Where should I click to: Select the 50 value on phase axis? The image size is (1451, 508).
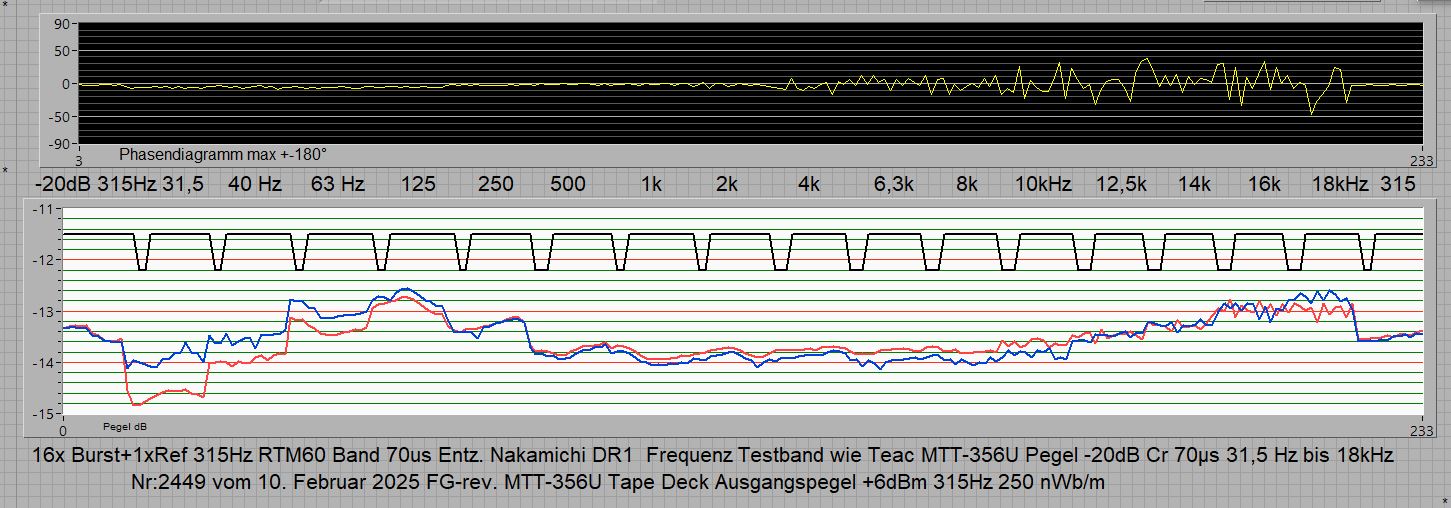[x=60, y=50]
